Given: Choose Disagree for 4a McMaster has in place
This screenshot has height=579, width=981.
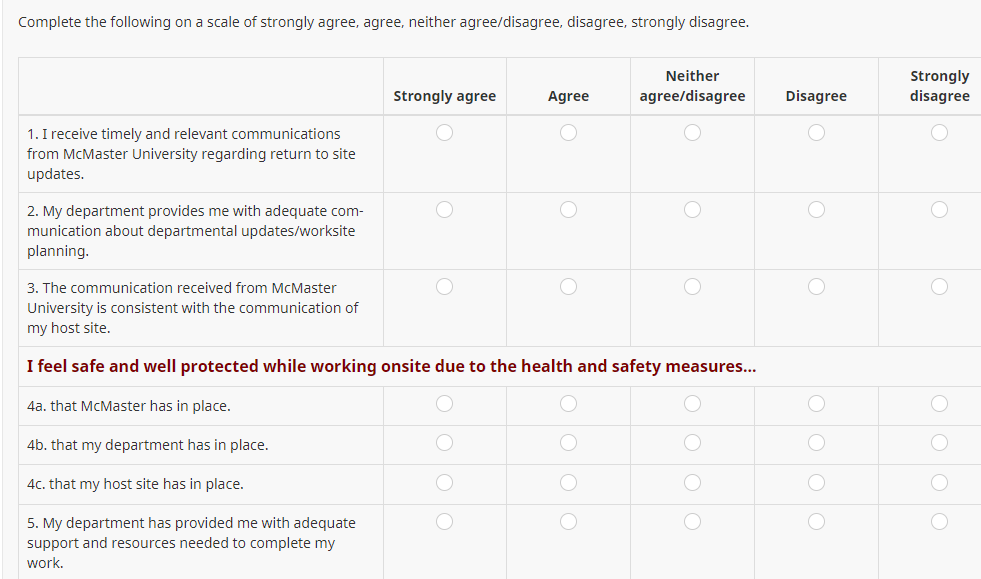Looking at the screenshot, I should 816,404.
